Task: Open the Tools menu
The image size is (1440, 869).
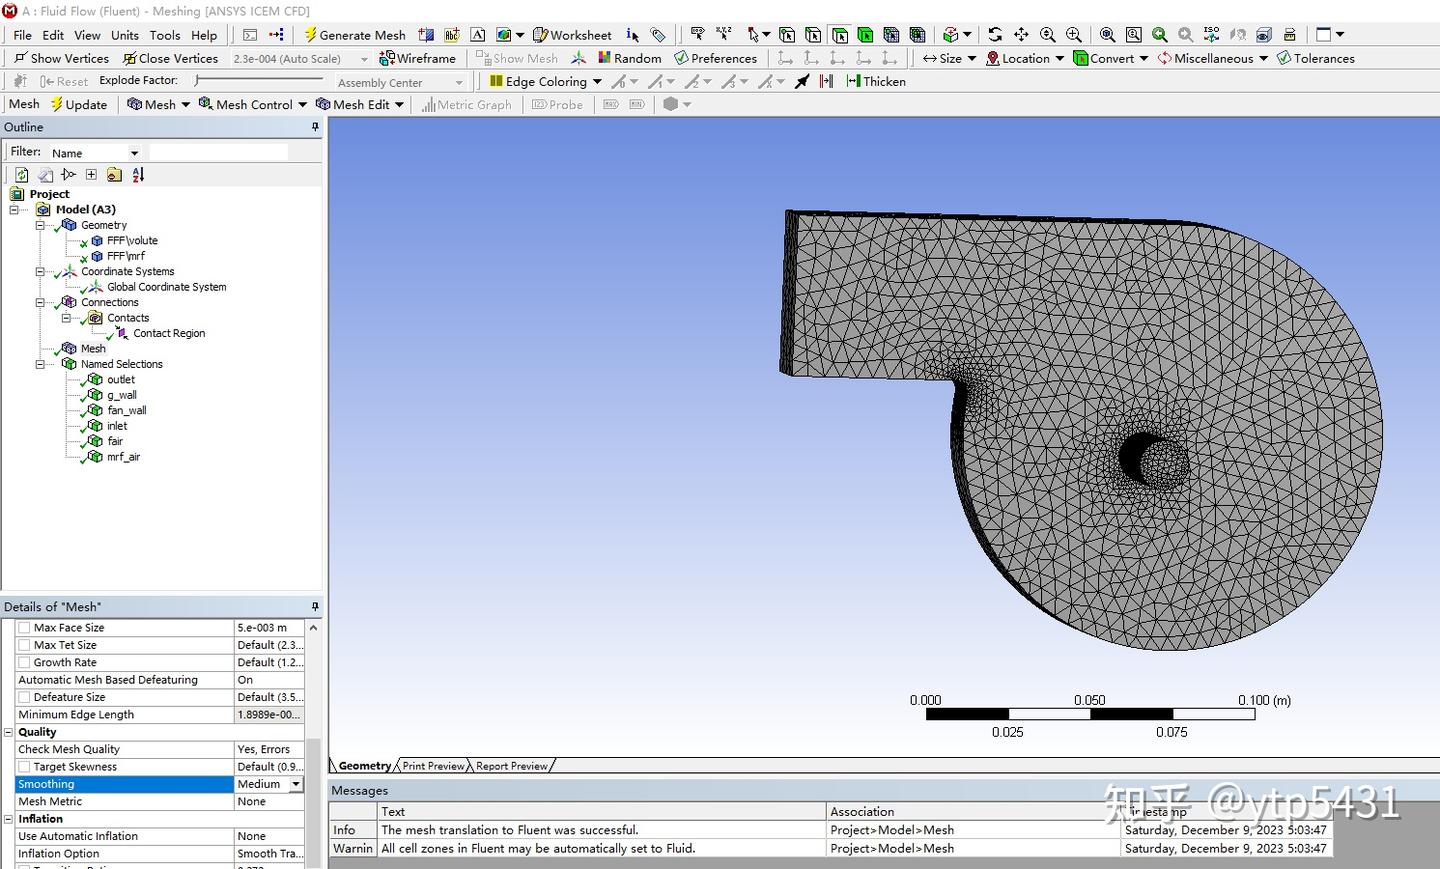Action: click(x=165, y=35)
